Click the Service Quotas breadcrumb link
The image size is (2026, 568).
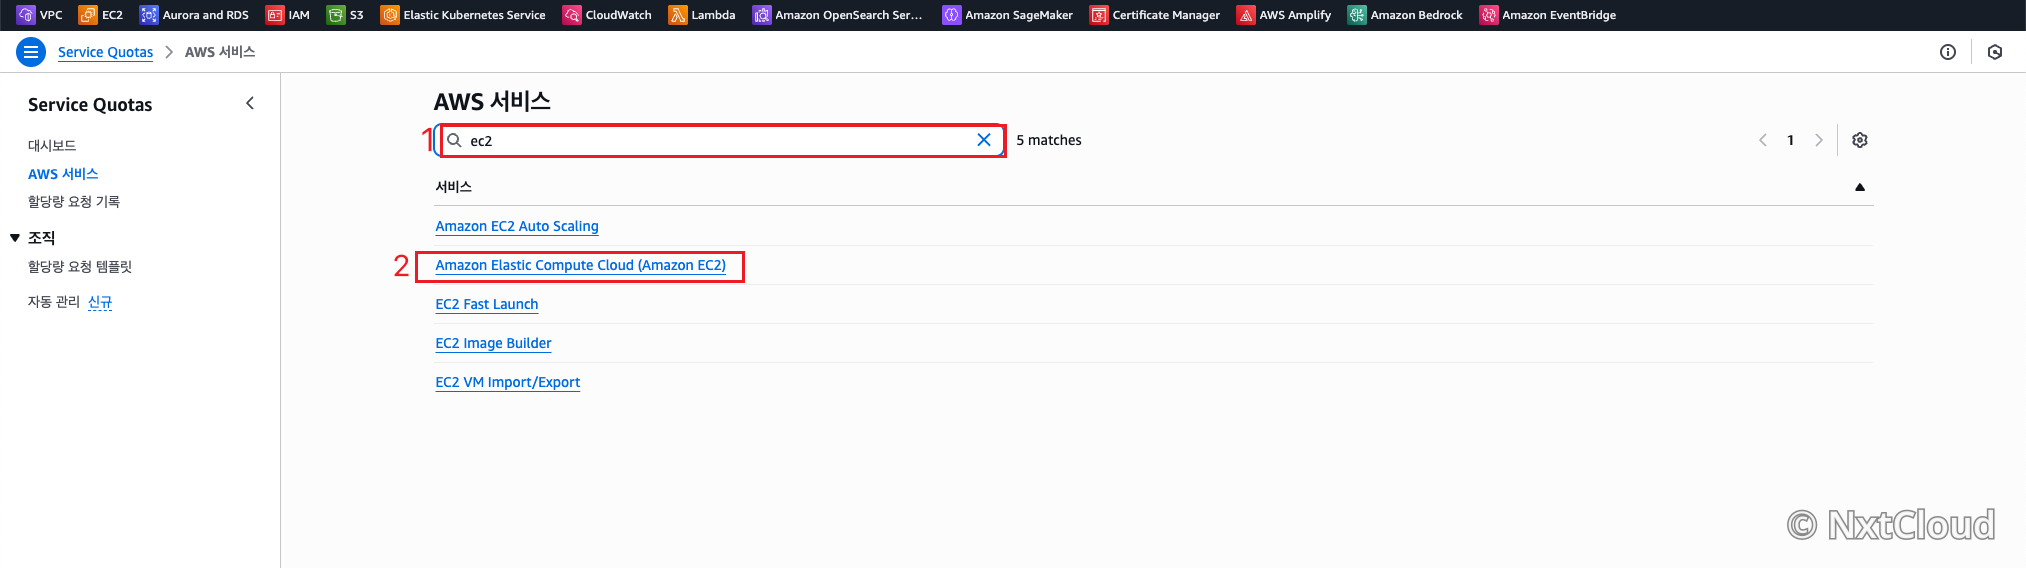pyautogui.click(x=105, y=52)
